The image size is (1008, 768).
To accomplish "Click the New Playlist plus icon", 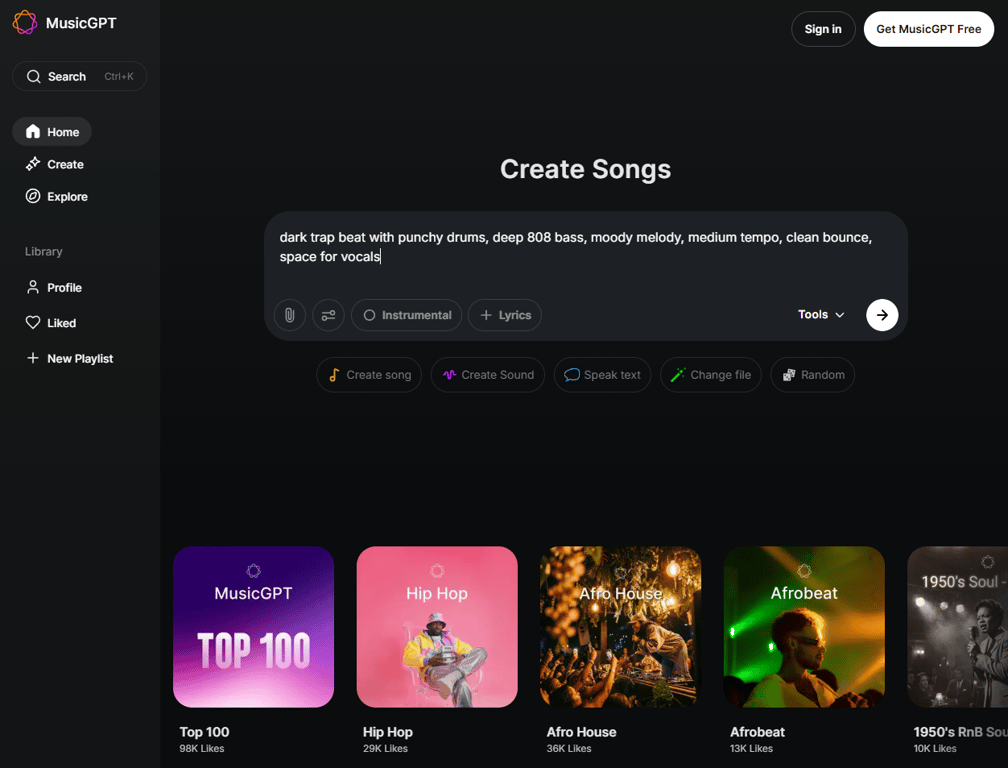I will 33,358.
